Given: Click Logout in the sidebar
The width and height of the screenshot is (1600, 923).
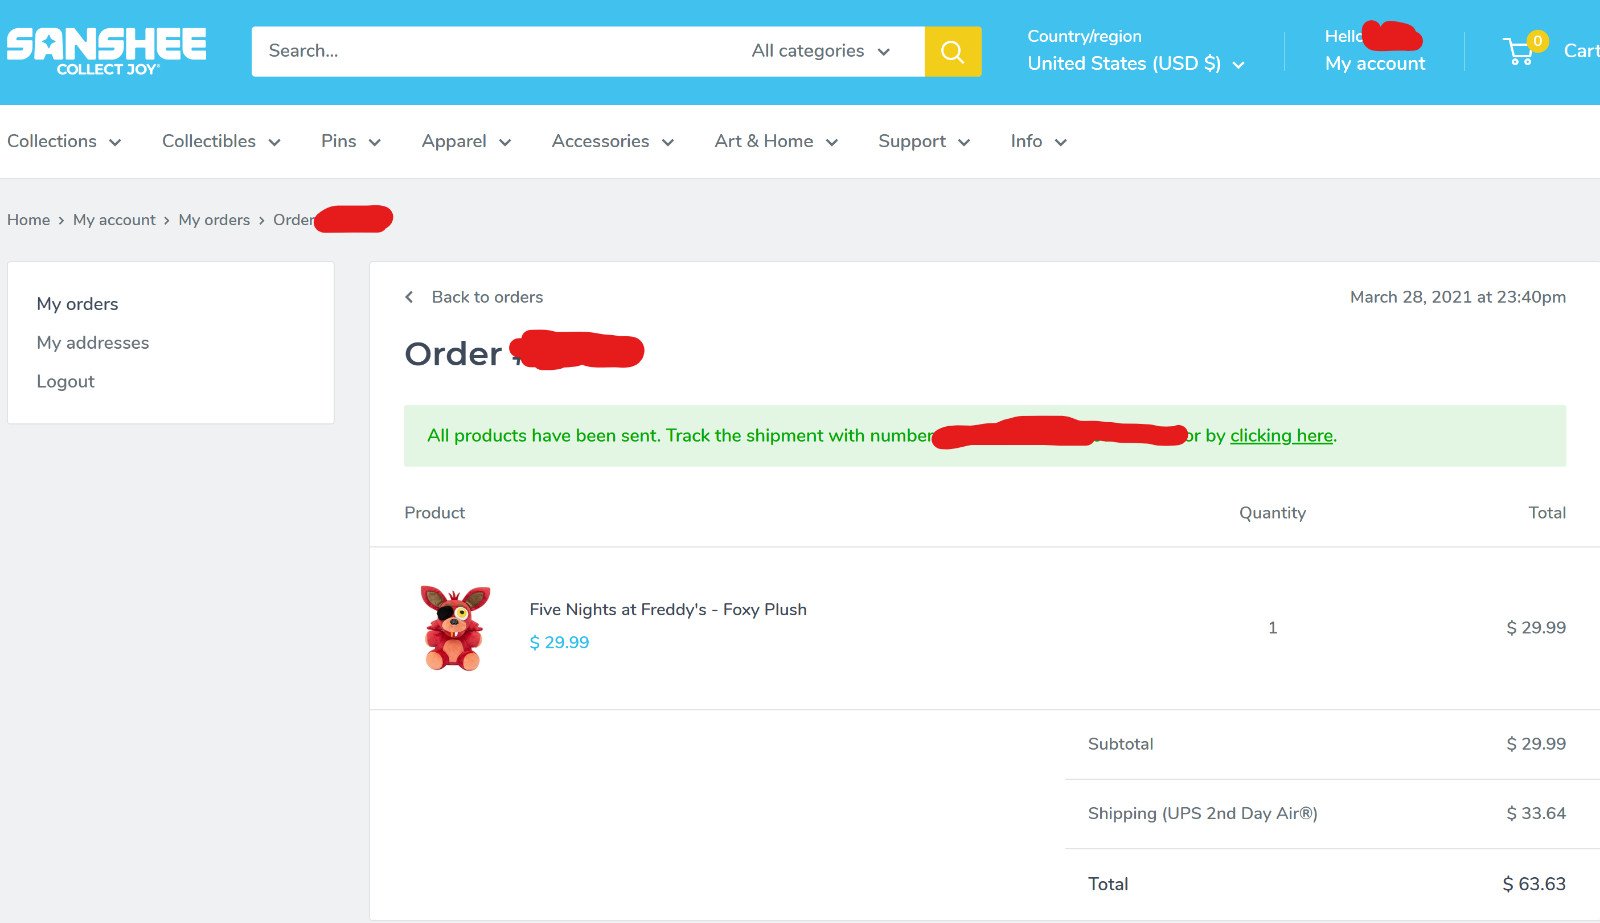Looking at the screenshot, I should tap(65, 381).
